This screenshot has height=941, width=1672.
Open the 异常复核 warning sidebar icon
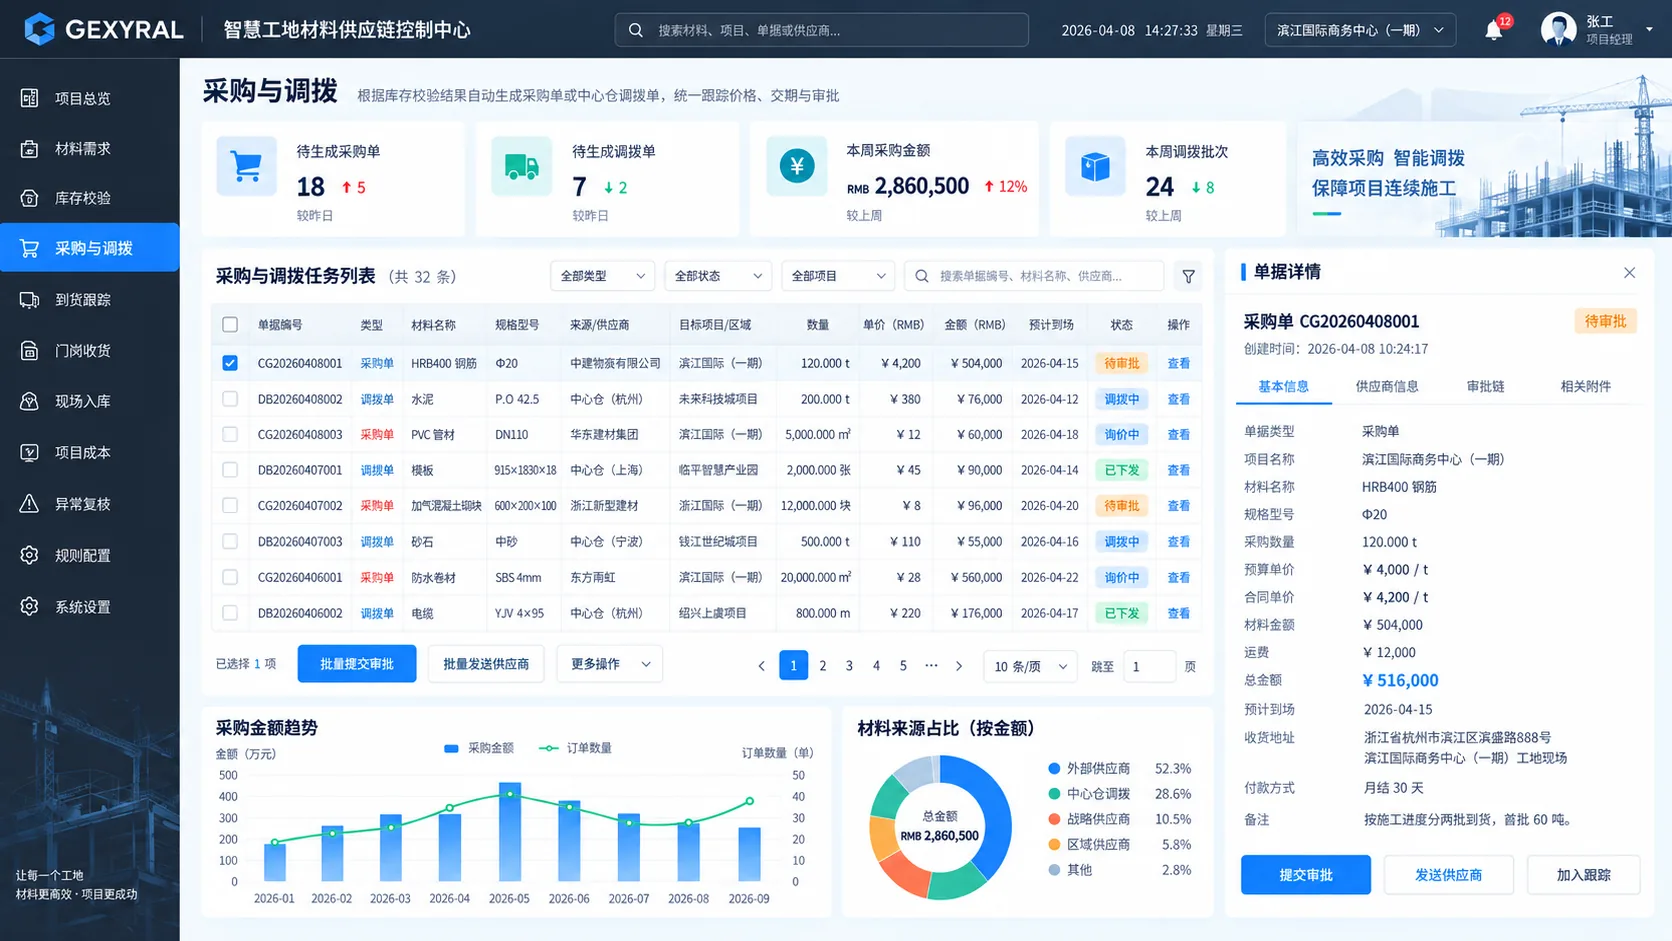click(x=29, y=503)
